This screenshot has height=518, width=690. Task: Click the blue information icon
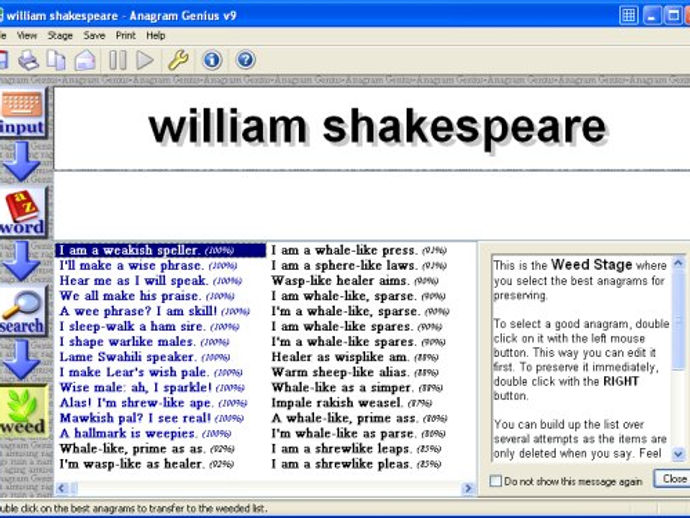(212, 60)
